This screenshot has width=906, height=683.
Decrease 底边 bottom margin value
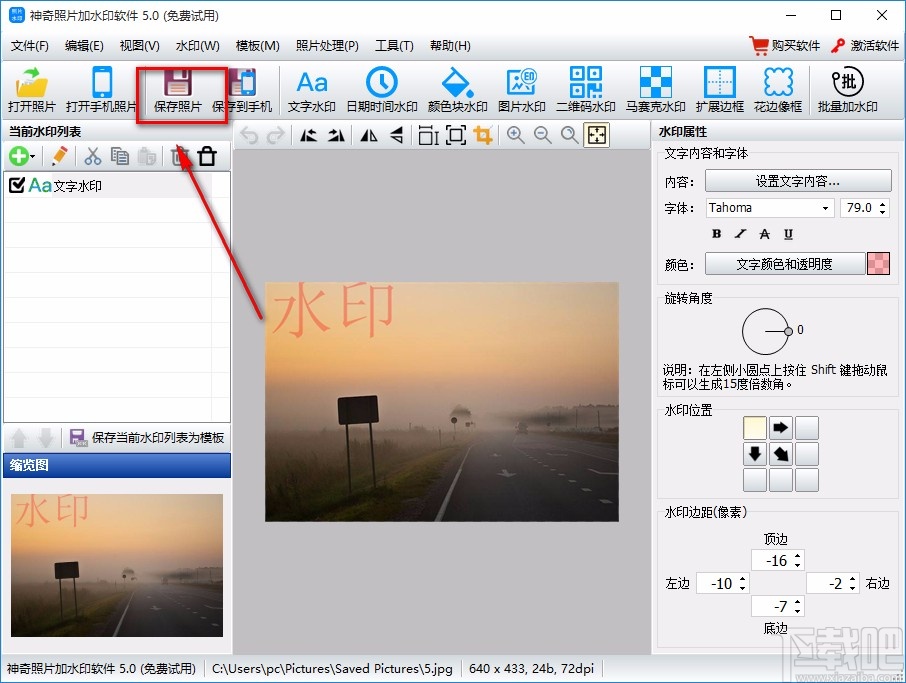[x=797, y=611]
